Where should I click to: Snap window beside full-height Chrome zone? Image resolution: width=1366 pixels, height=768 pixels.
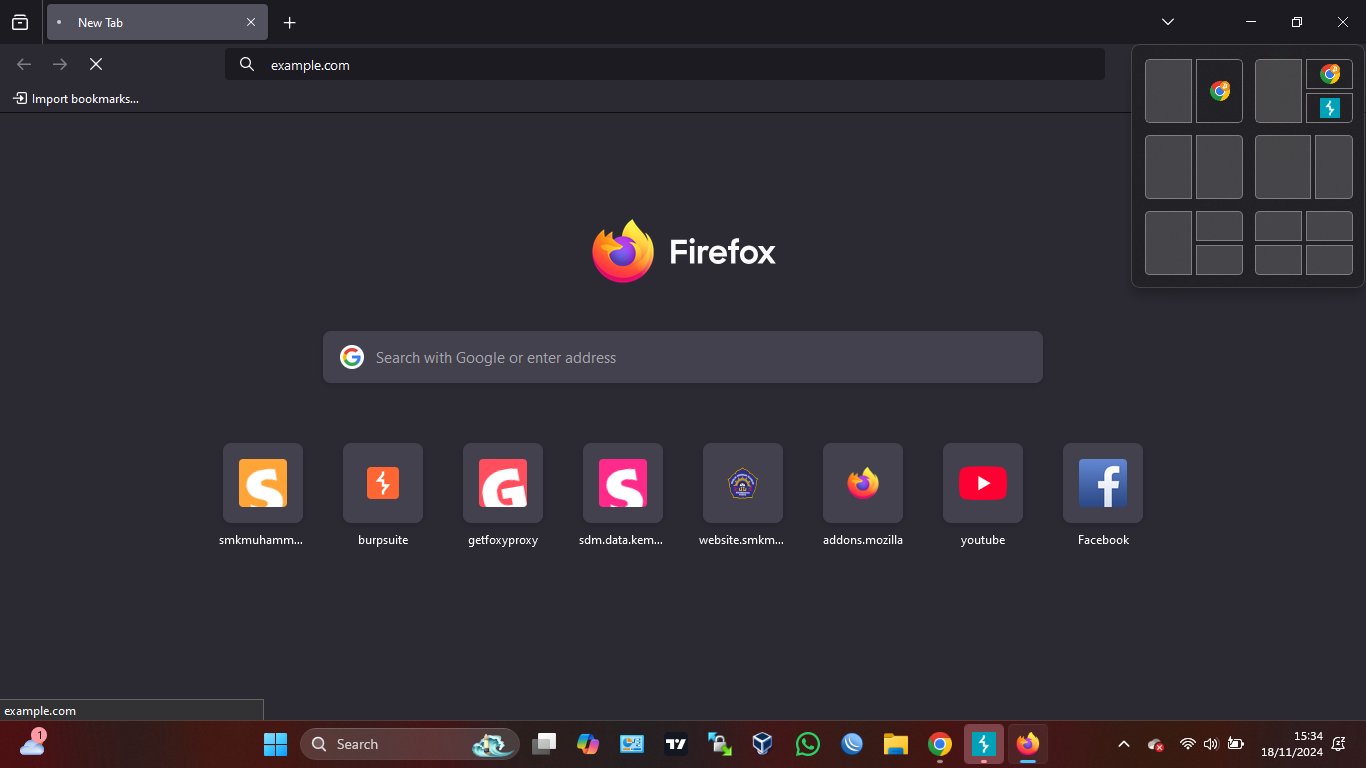(1168, 91)
